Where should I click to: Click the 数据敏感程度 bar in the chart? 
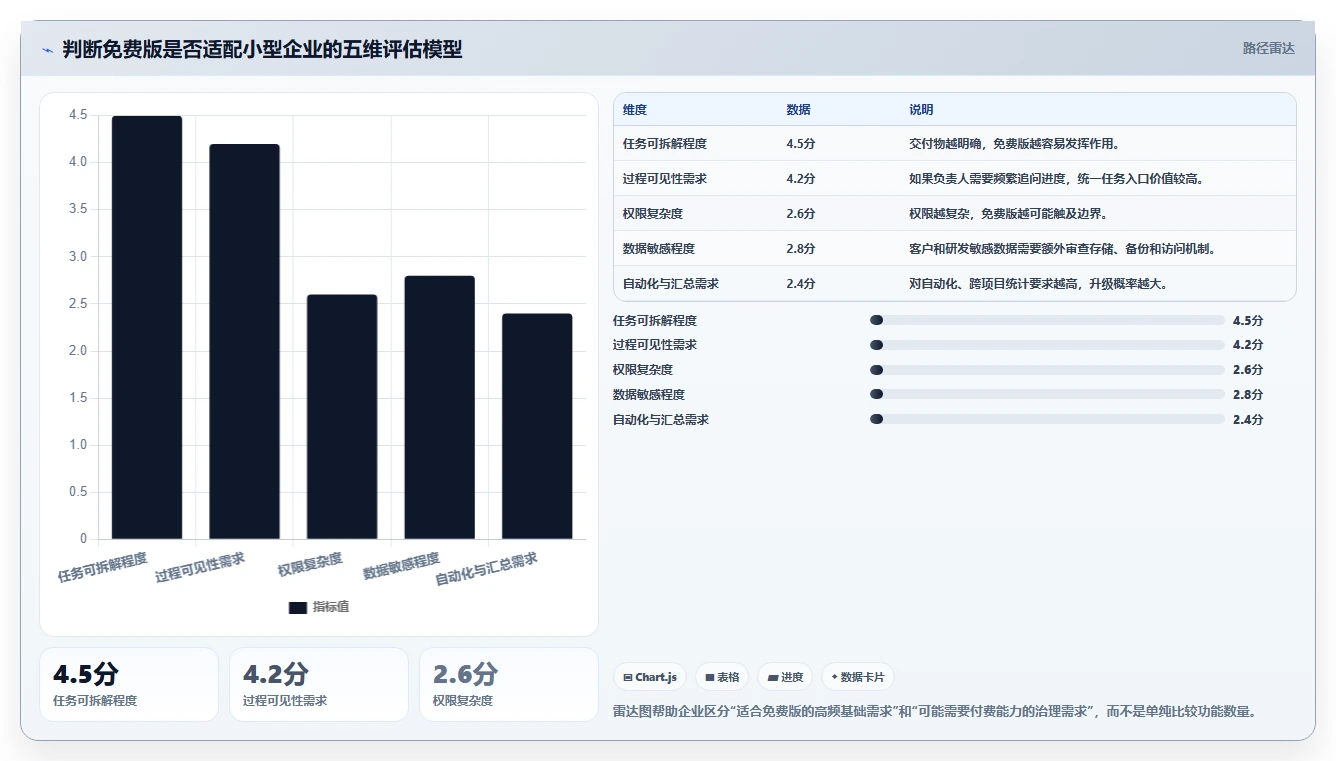(439, 407)
